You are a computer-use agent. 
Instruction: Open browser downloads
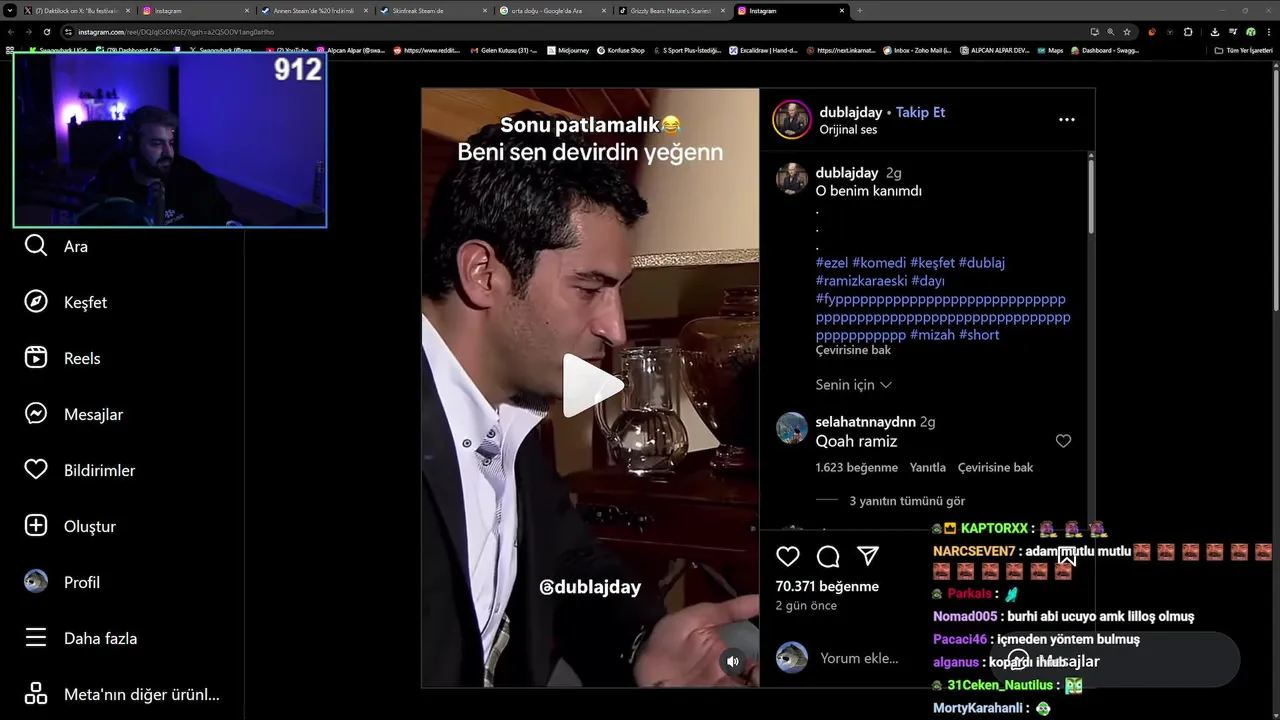[1215, 32]
